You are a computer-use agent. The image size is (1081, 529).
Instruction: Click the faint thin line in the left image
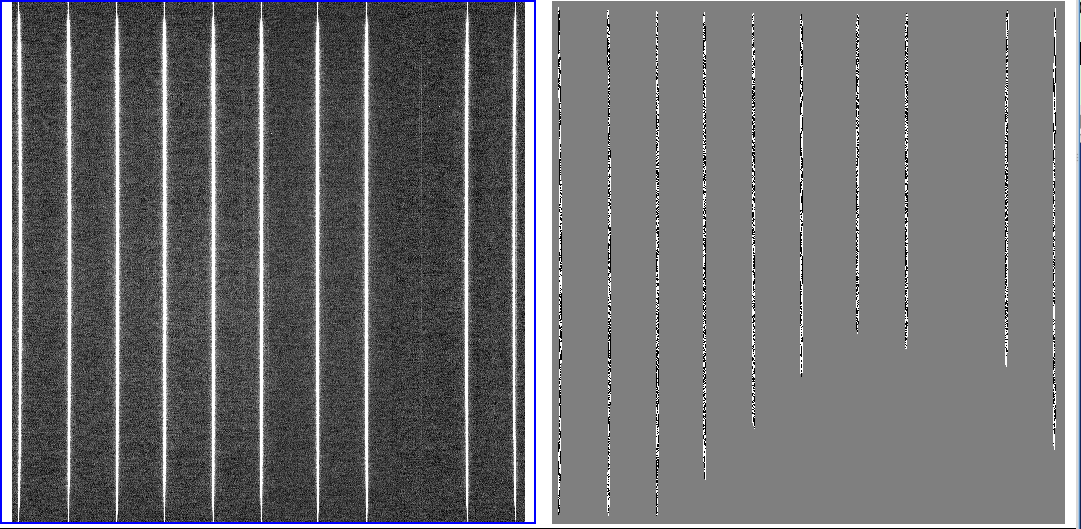click(421, 200)
